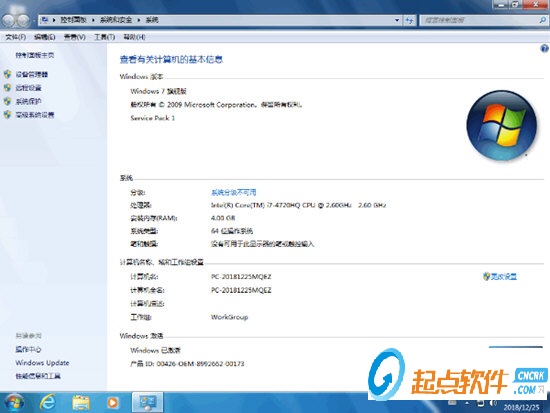Image resolution: width=550 pixels, height=413 pixels.
Task: Select the WorkGroup value
Action: [229, 317]
